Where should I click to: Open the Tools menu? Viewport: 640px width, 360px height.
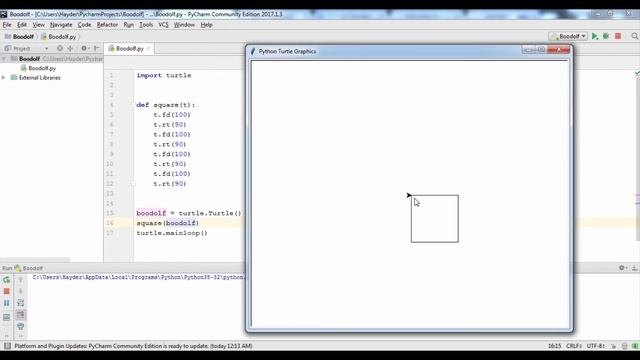coord(146,25)
